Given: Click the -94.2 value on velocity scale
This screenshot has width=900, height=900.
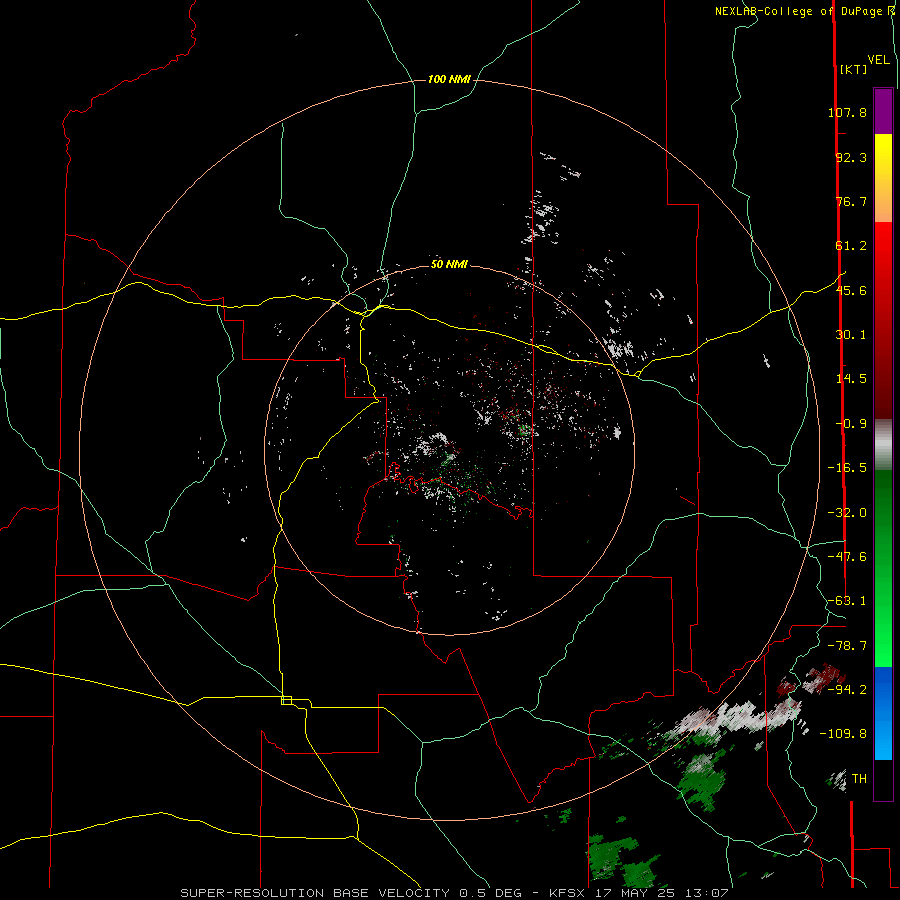Looking at the screenshot, I should coord(847,689).
